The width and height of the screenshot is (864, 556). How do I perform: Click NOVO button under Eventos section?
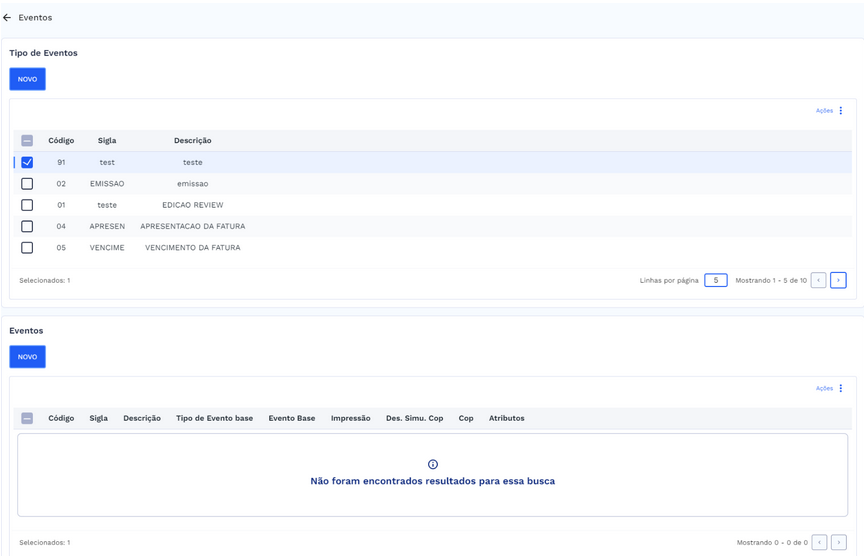click(27, 357)
